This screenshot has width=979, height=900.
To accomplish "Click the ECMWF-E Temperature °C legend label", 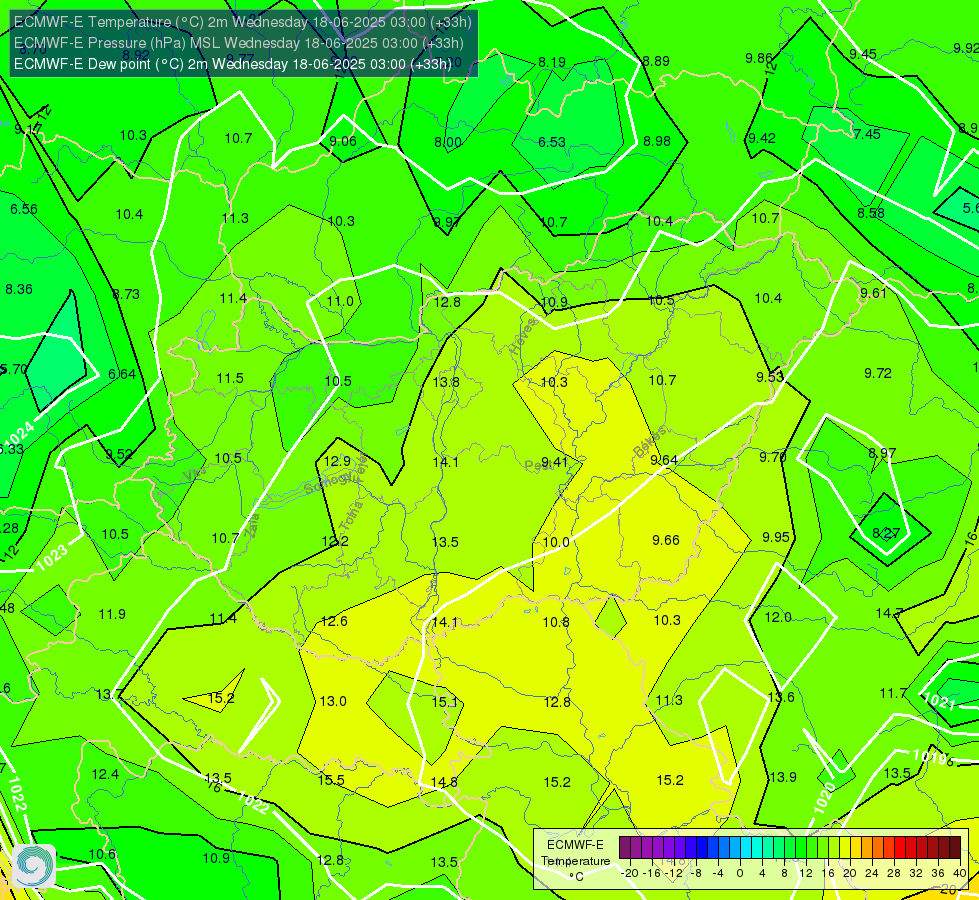I will tap(575, 861).
